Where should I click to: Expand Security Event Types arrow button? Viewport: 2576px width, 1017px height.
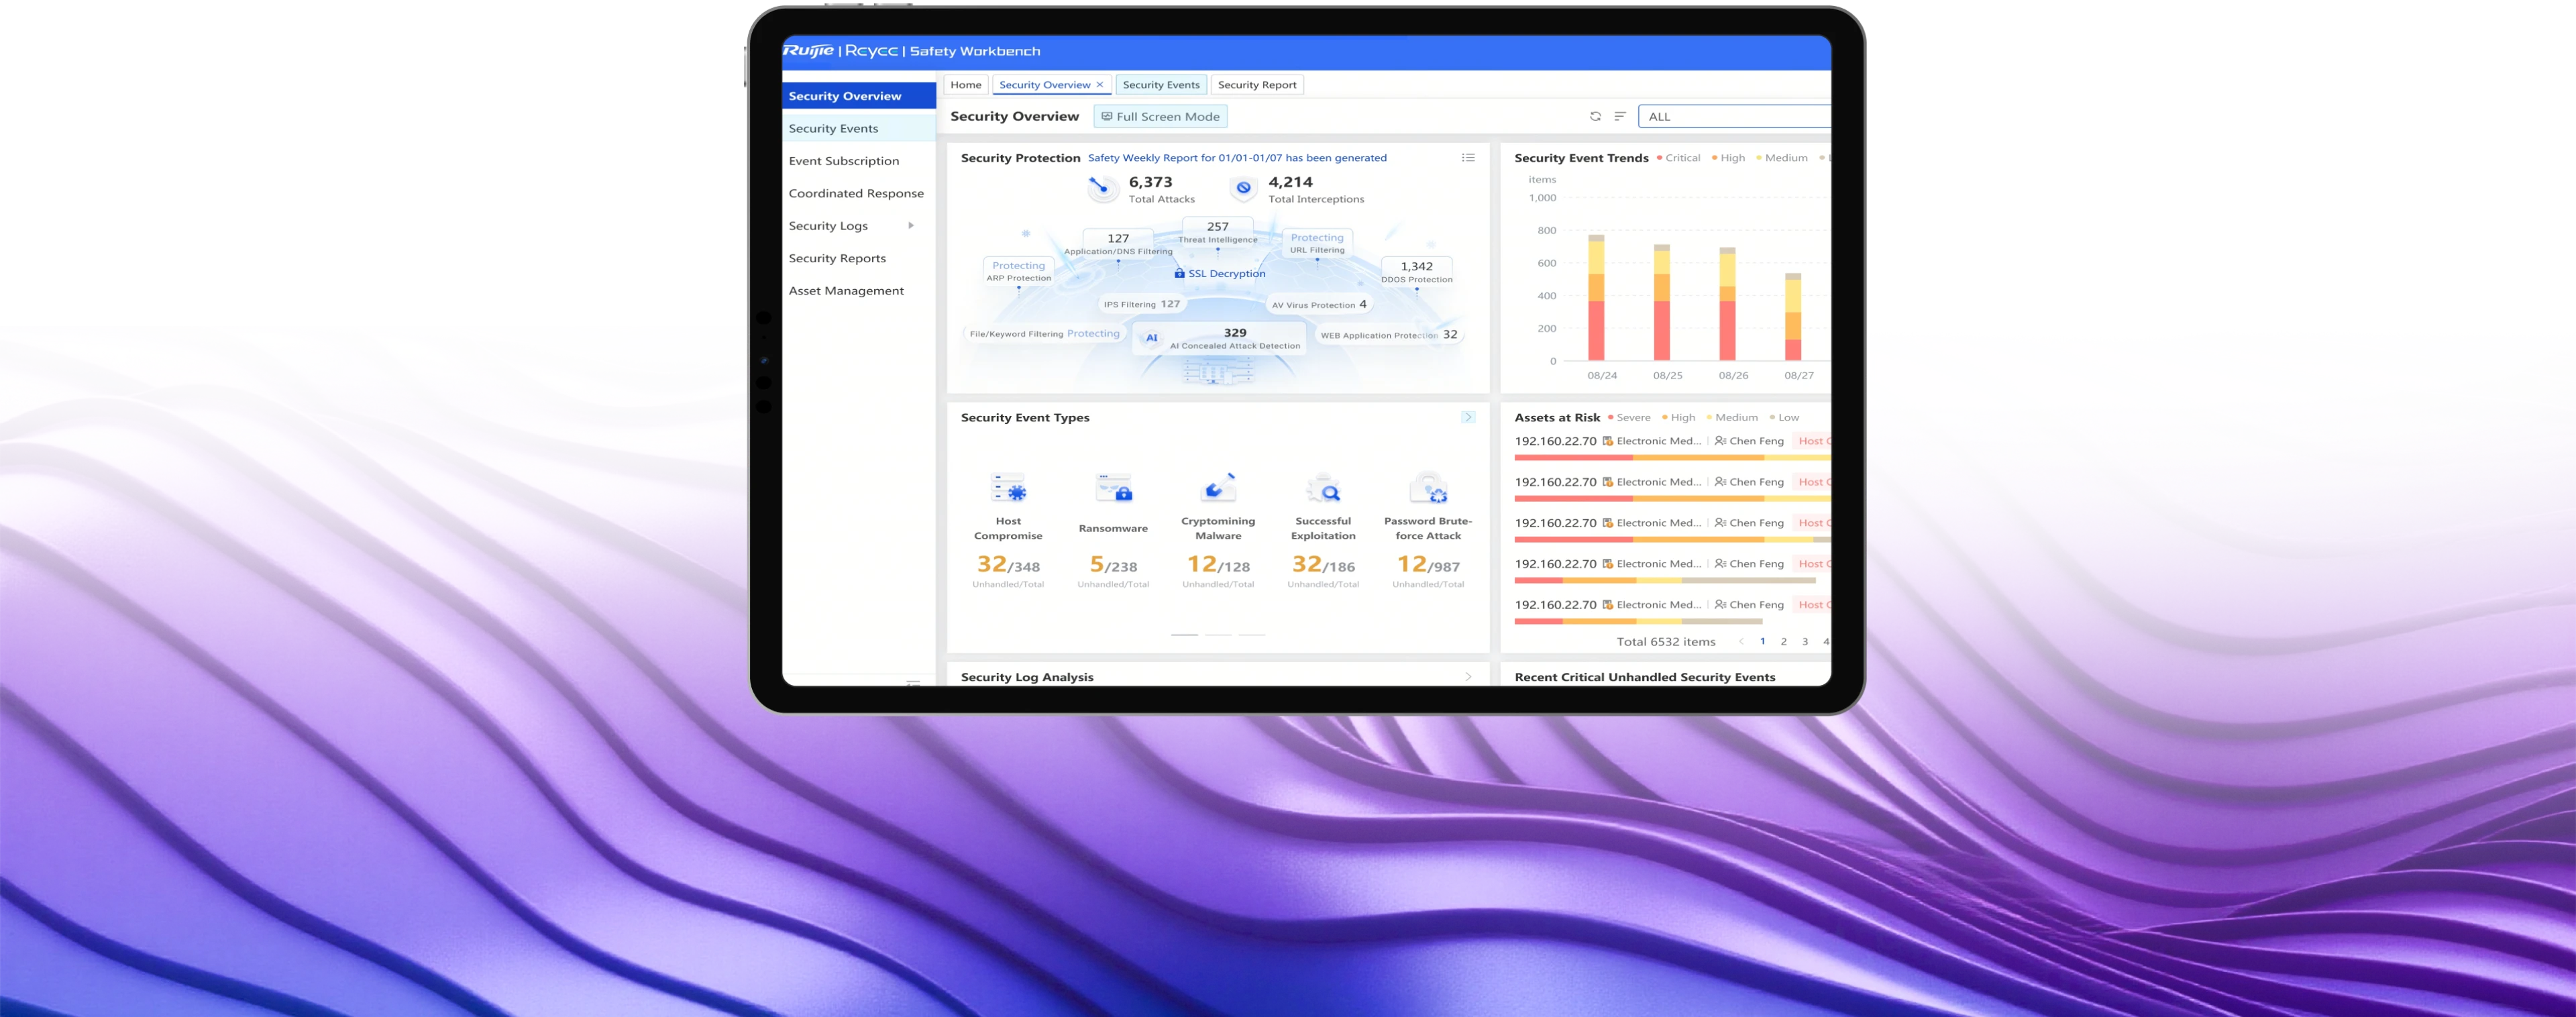click(x=1467, y=418)
